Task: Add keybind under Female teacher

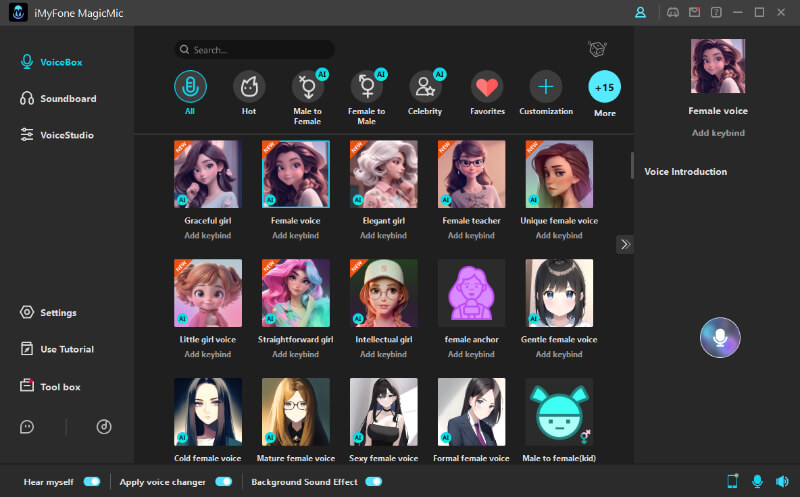Action: pyautogui.click(x=471, y=235)
